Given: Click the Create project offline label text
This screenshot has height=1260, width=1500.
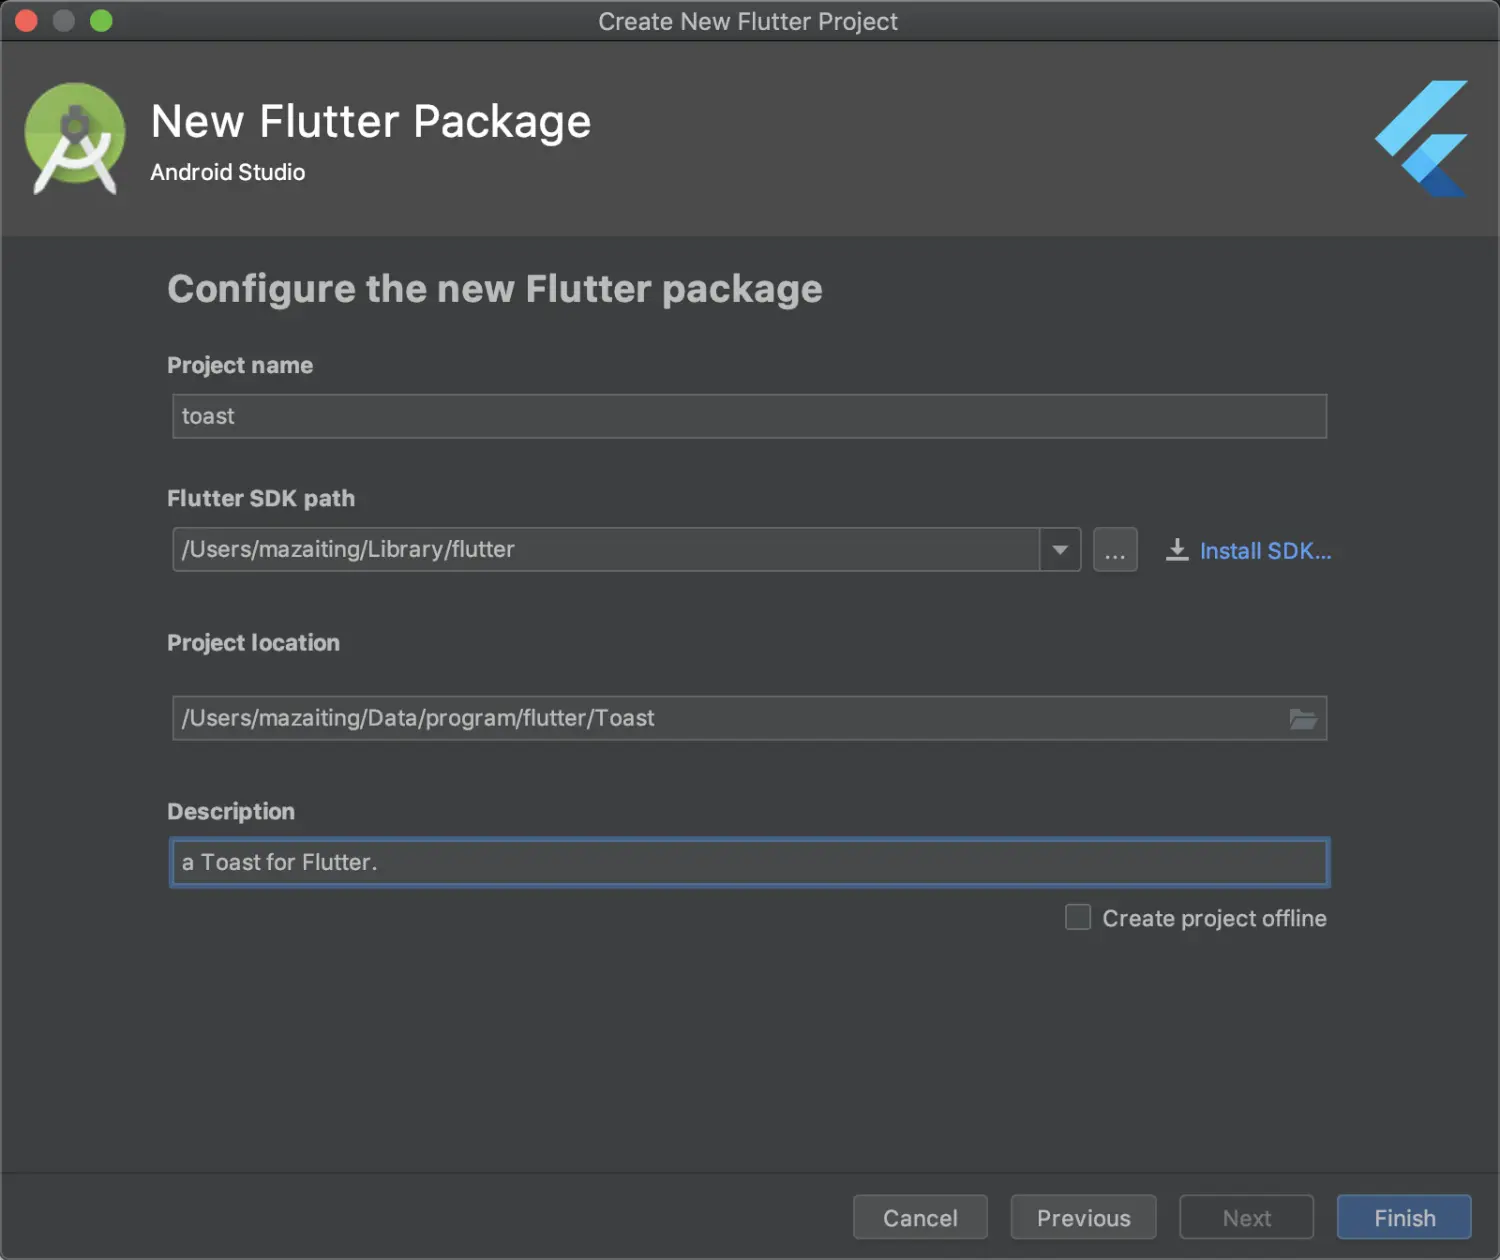Looking at the screenshot, I should [1214, 918].
